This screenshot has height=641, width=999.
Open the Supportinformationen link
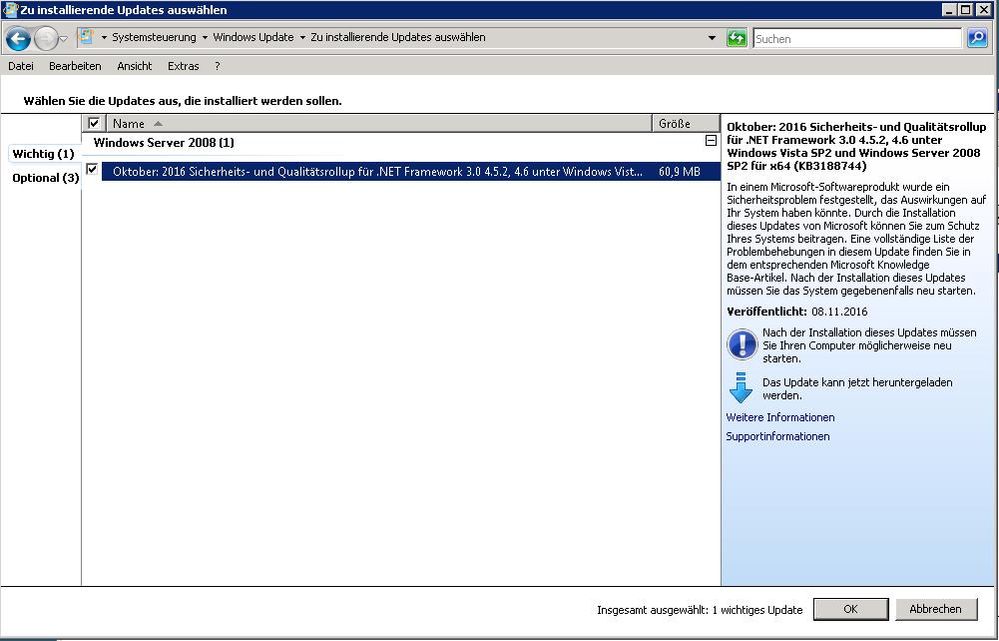tap(777, 436)
